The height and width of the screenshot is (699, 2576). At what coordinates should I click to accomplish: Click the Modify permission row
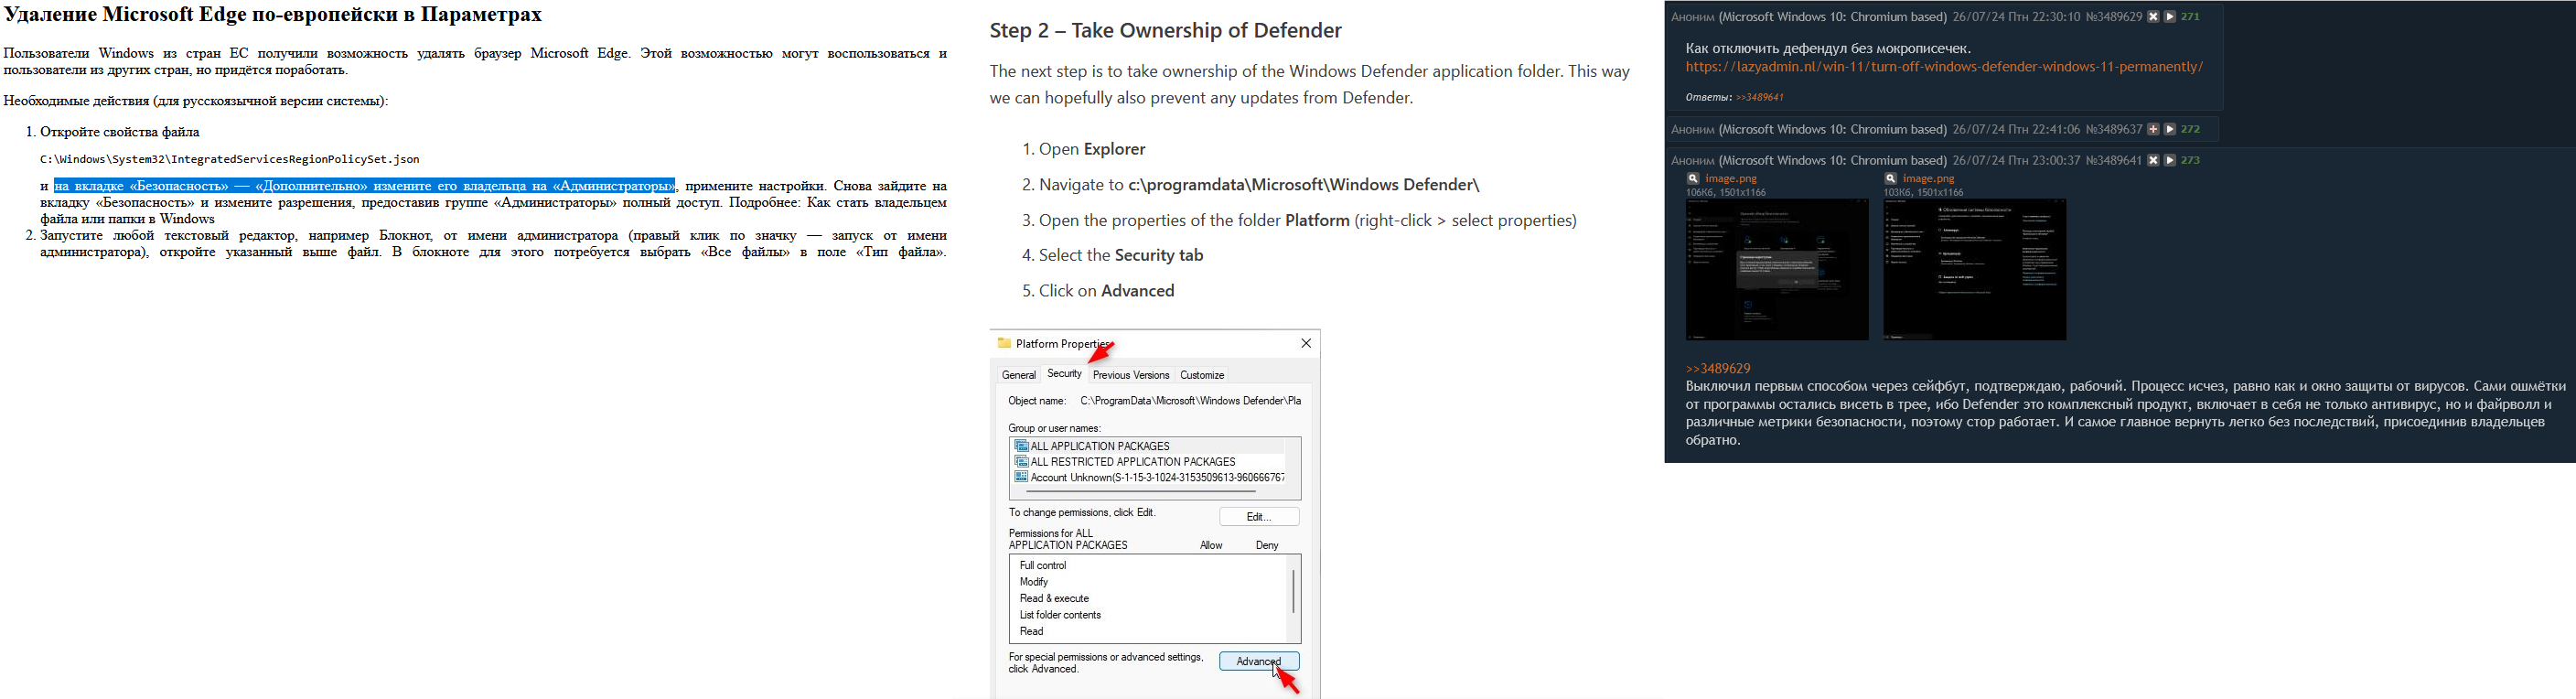(x=1147, y=581)
